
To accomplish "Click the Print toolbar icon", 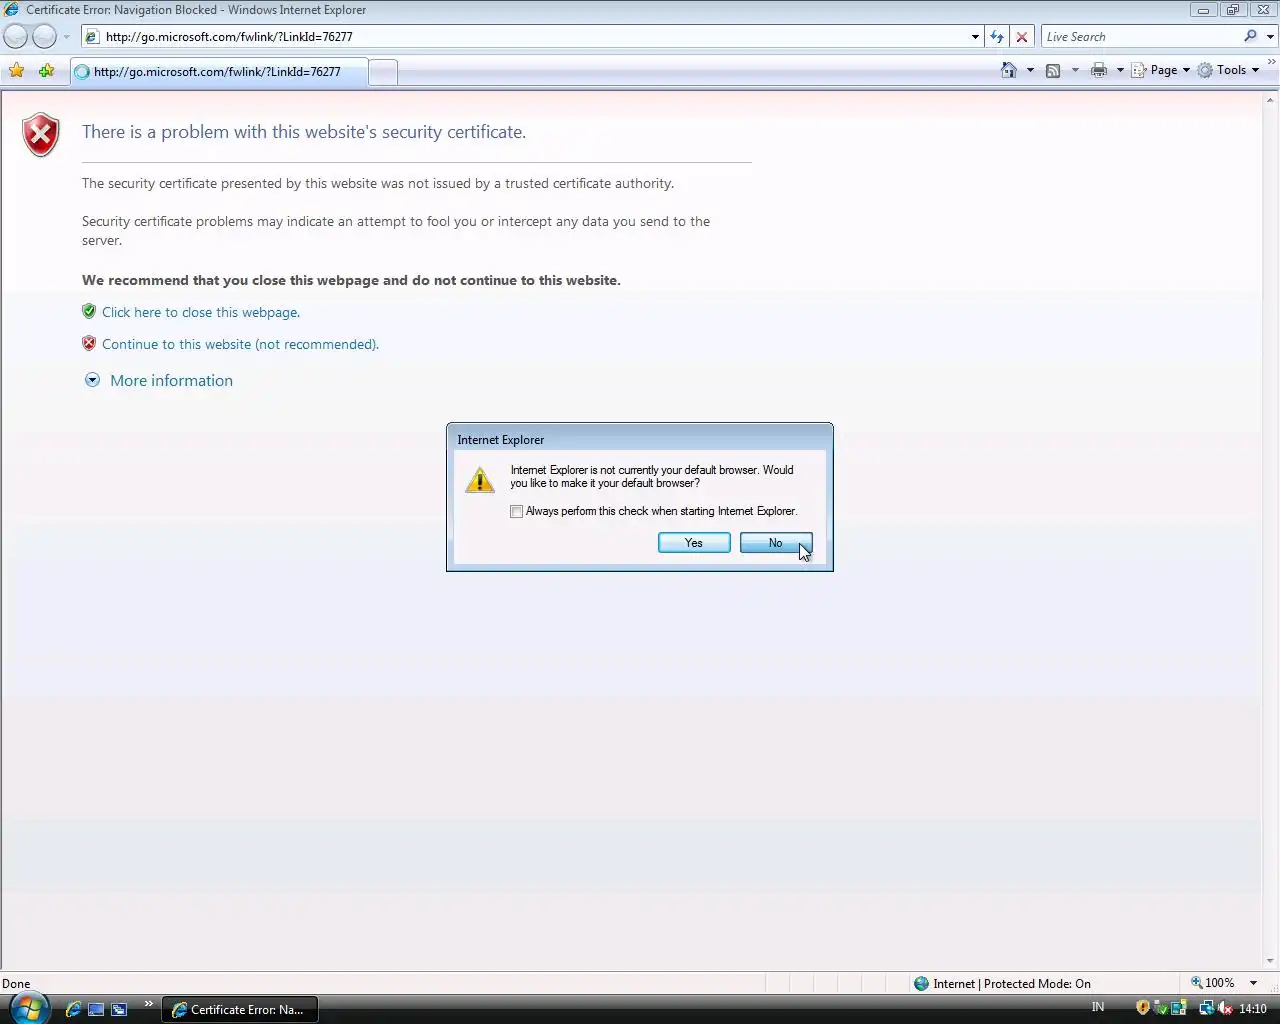I will pyautogui.click(x=1099, y=70).
